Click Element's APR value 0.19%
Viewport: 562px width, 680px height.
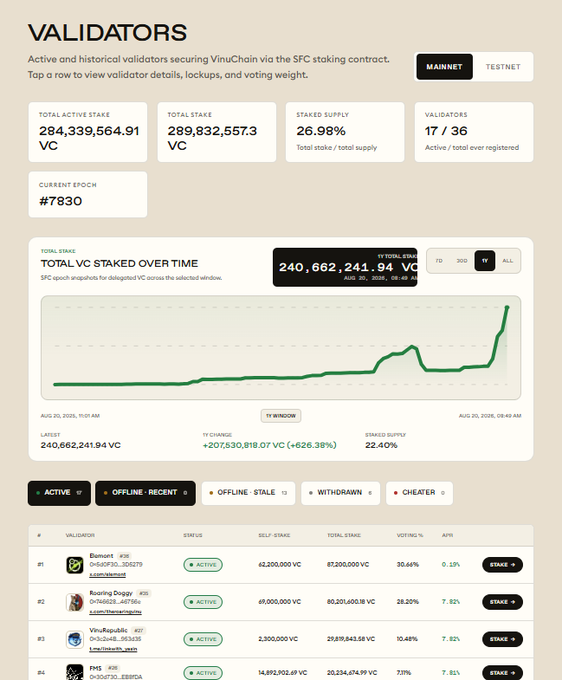click(x=451, y=565)
